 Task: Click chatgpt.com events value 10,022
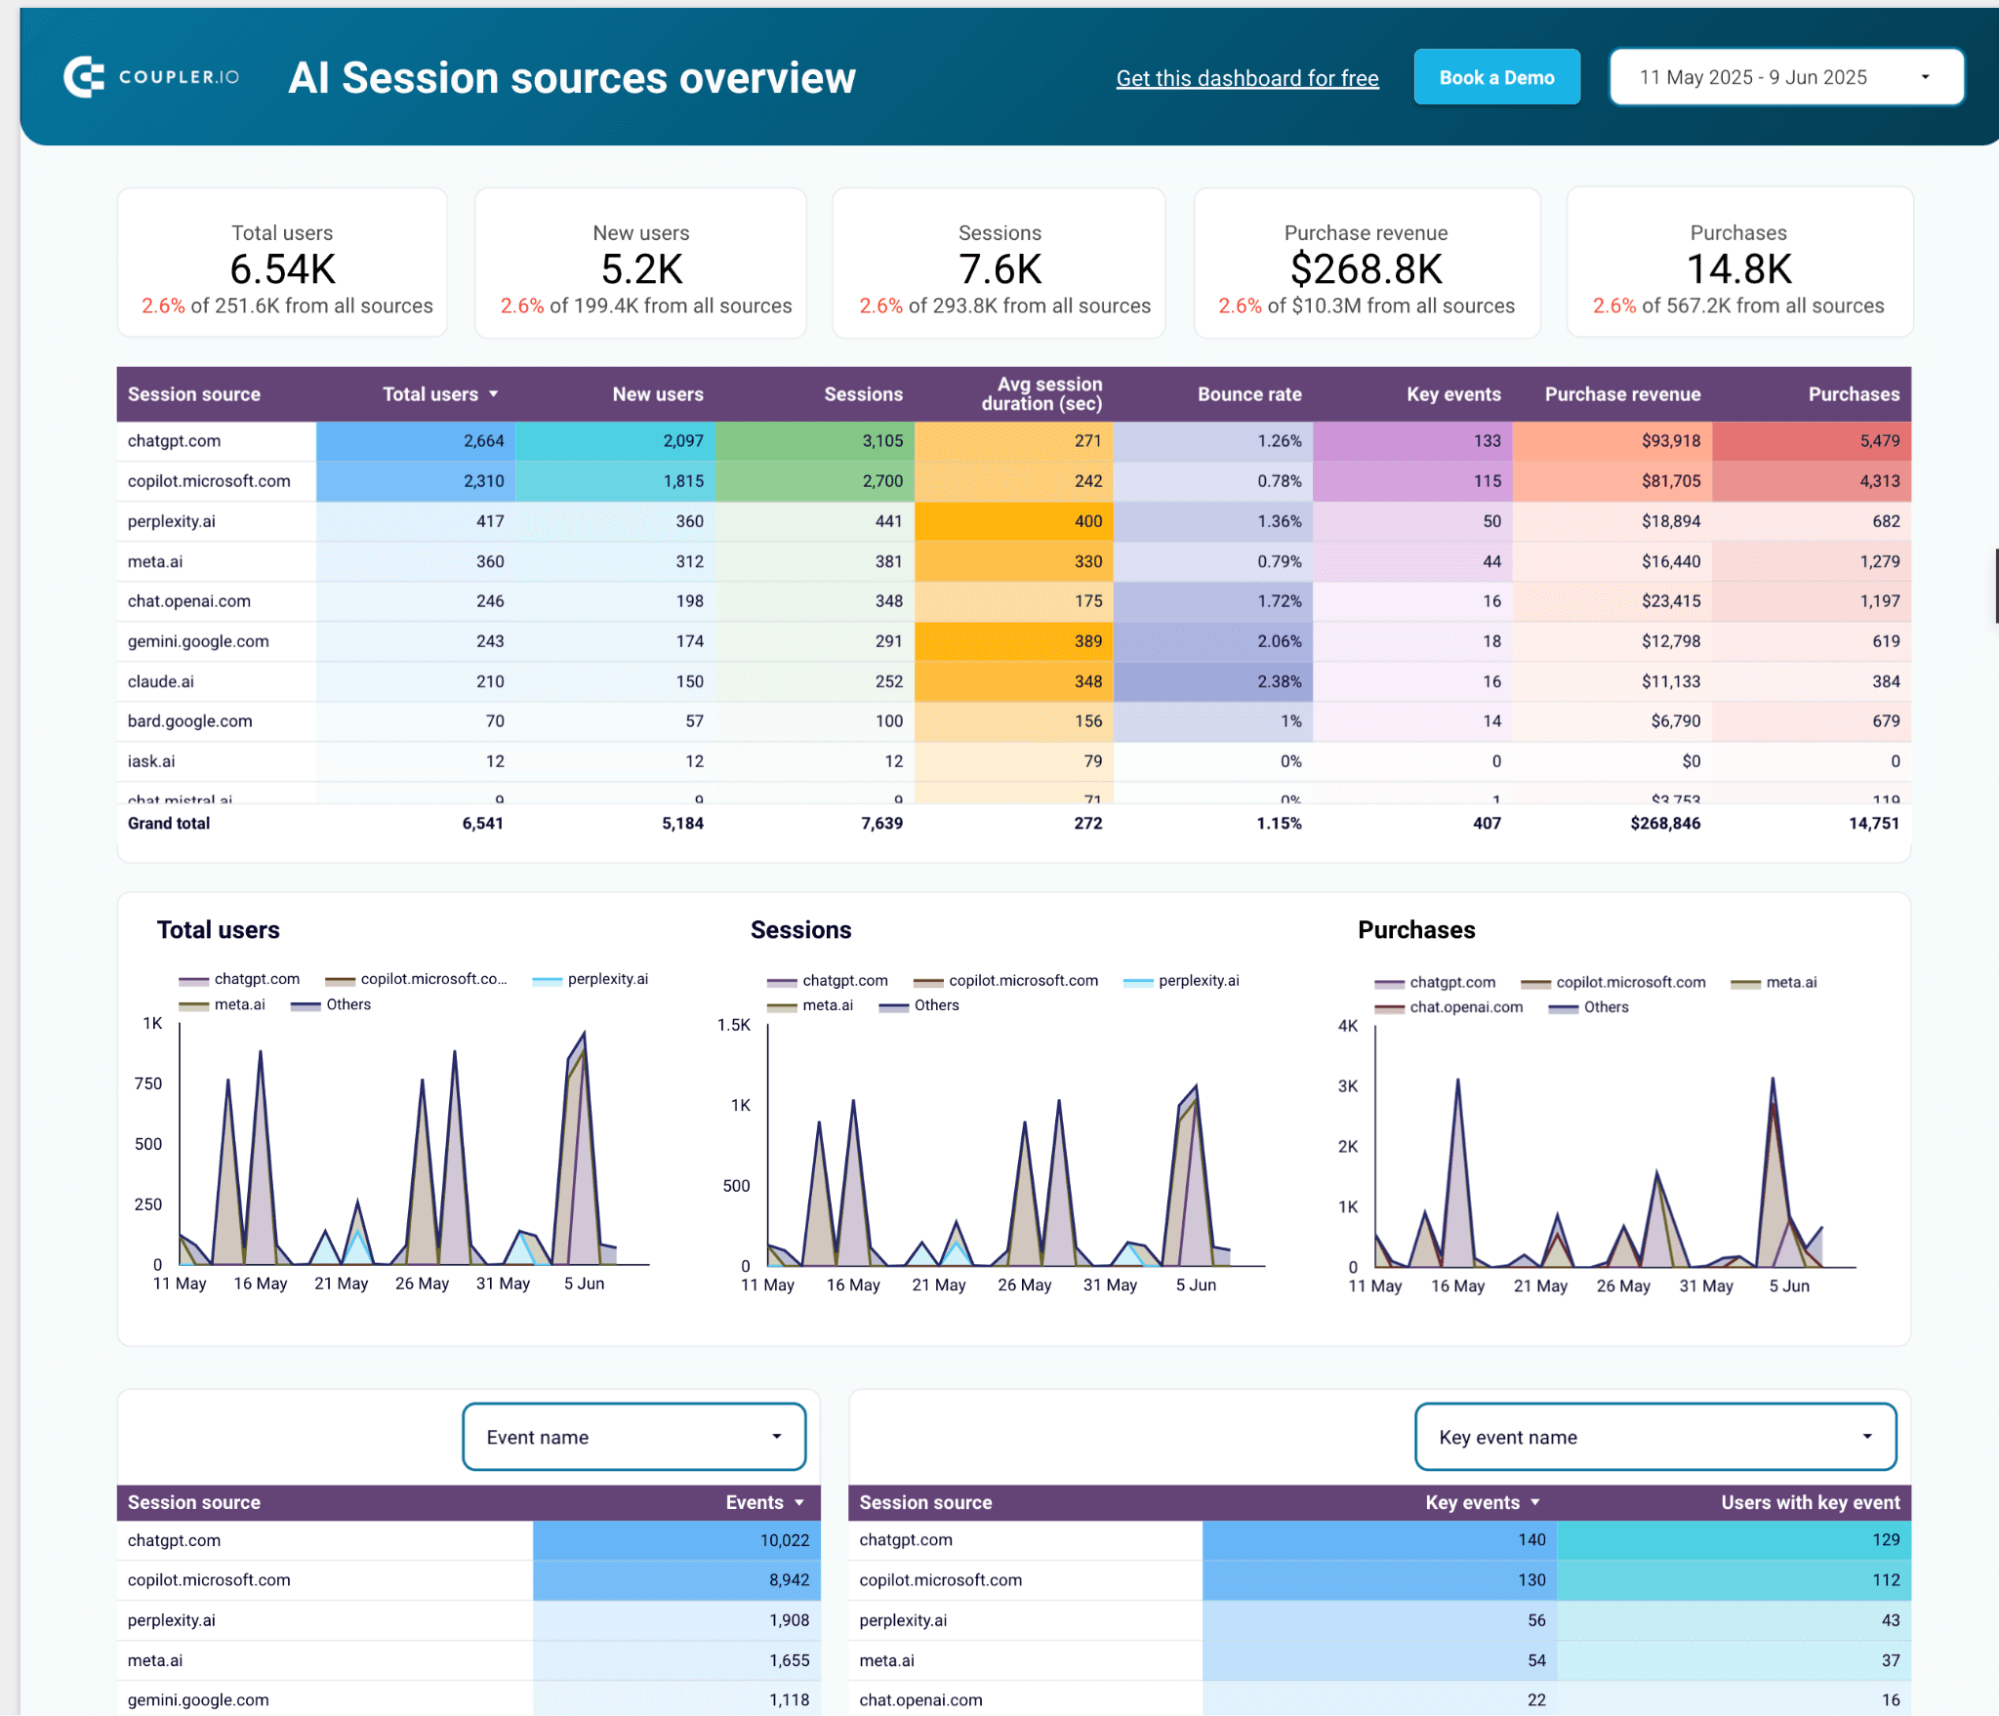click(x=677, y=1540)
